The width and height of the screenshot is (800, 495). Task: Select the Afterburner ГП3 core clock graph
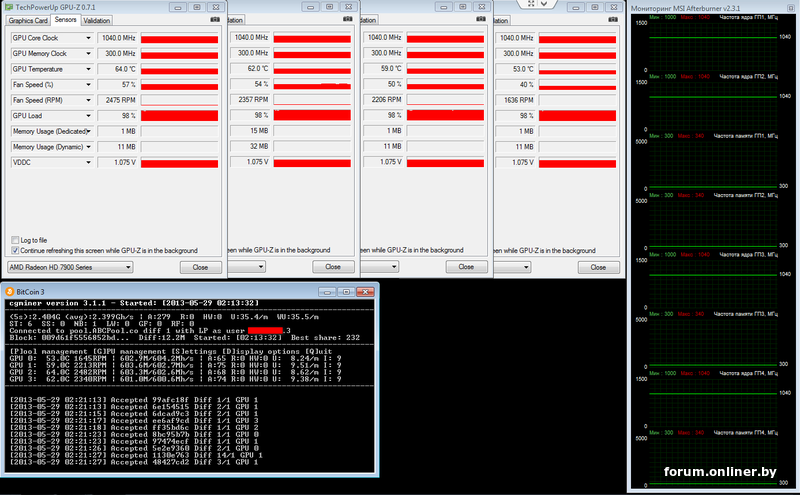(x=712, y=283)
